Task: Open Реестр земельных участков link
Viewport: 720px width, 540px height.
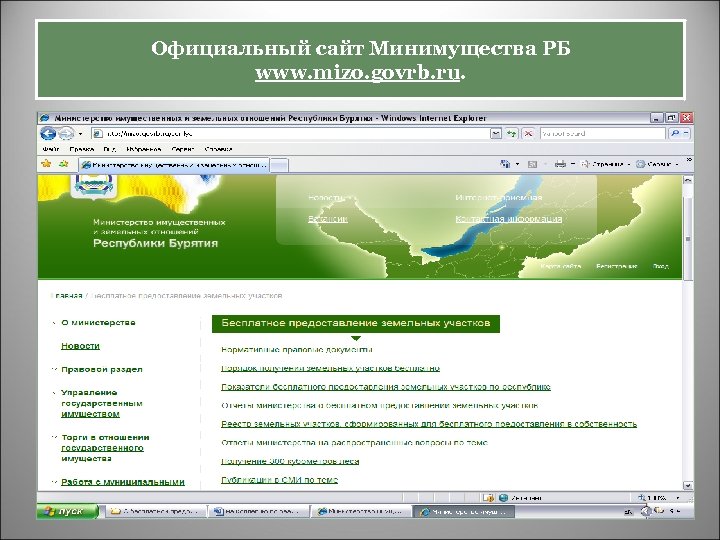Action: pyautogui.click(x=429, y=424)
